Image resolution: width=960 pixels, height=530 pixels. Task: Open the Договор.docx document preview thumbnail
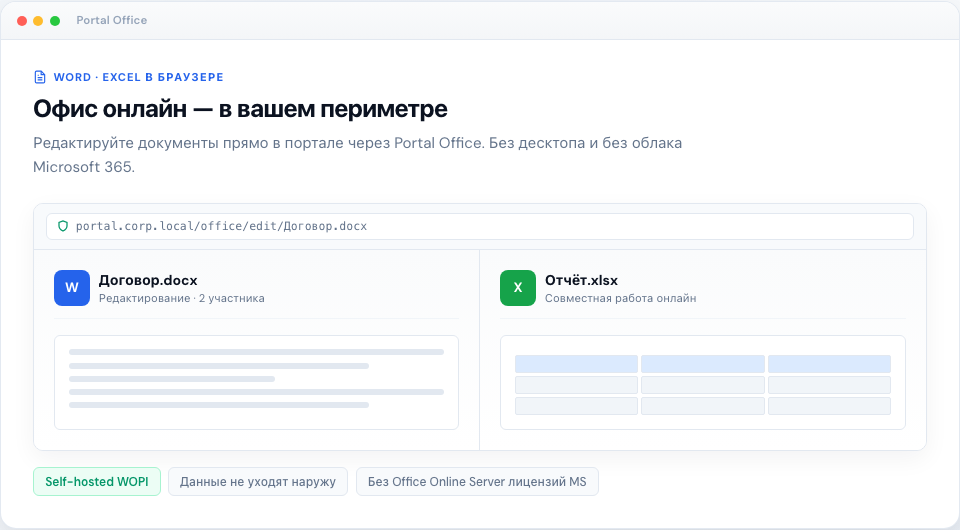pos(256,383)
